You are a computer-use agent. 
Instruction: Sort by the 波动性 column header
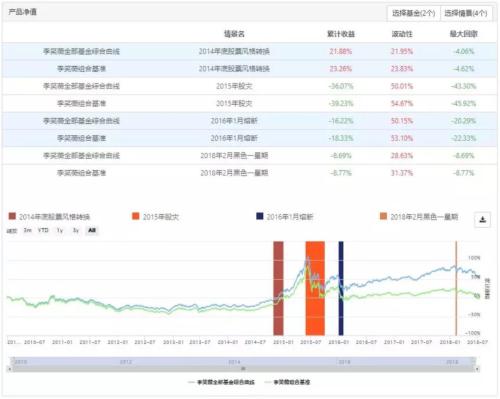pos(402,34)
